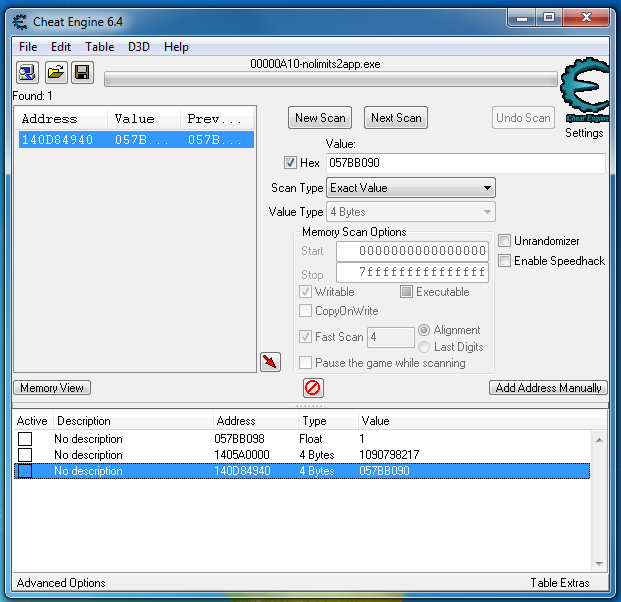Toggle the CopyOnWrite checkbox
The height and width of the screenshot is (602, 621).
305,311
